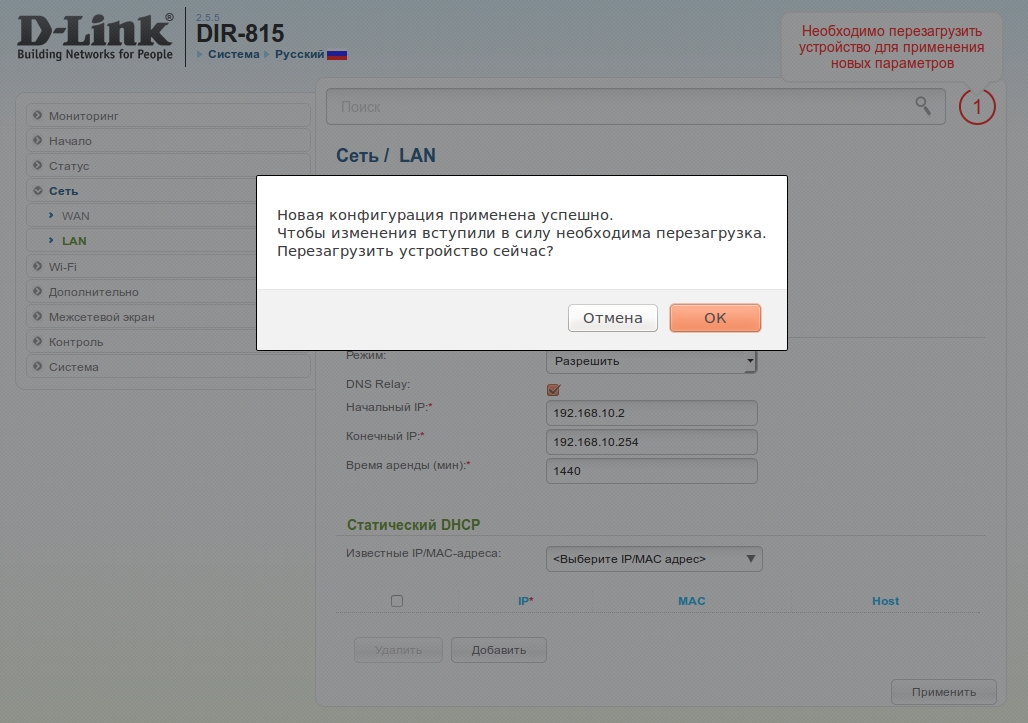Screen dimensions: 1028x723
Task: Click the arrow icon beside Wi-Fi
Action: point(38,267)
